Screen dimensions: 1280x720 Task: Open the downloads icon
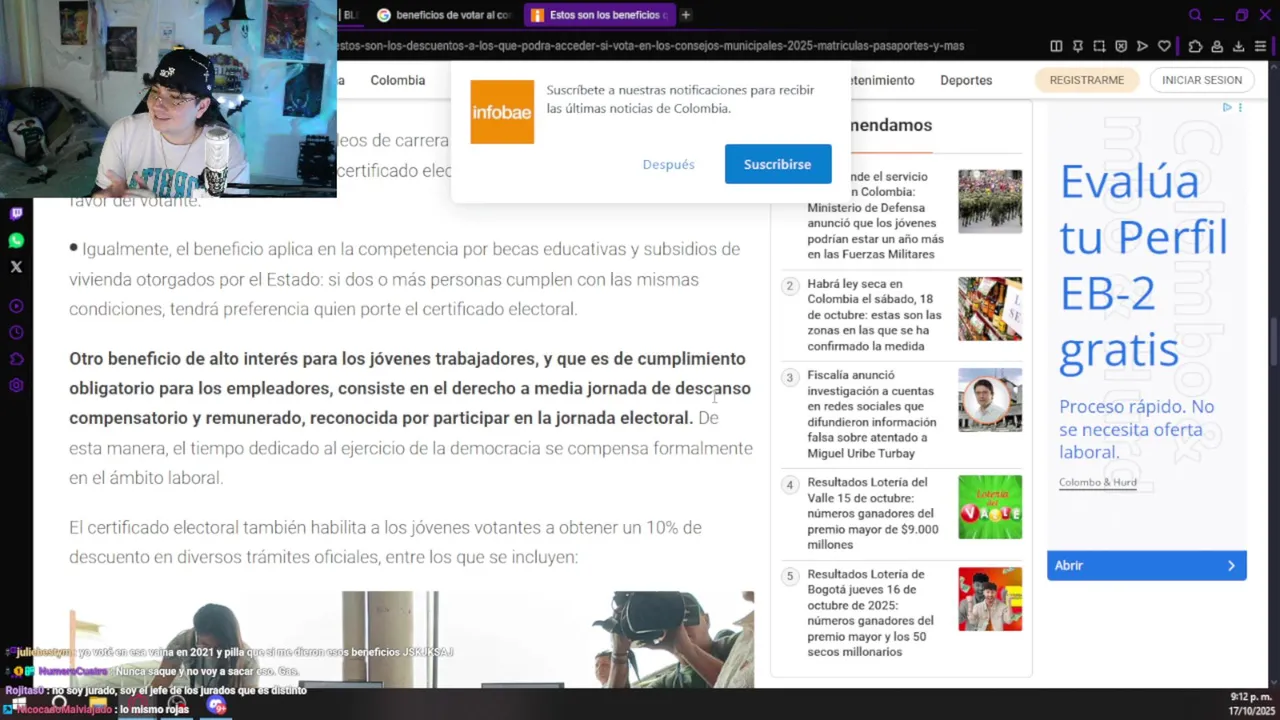[1238, 46]
